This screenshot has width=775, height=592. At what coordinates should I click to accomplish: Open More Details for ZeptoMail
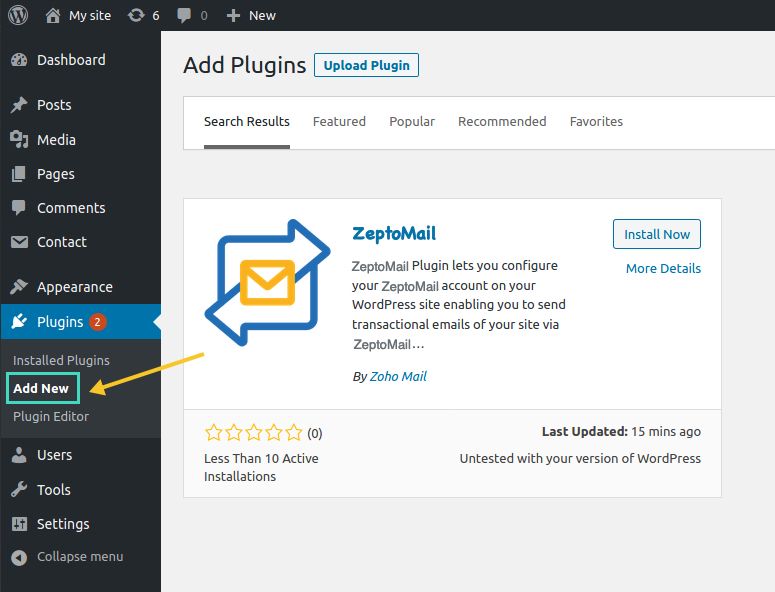(x=663, y=268)
